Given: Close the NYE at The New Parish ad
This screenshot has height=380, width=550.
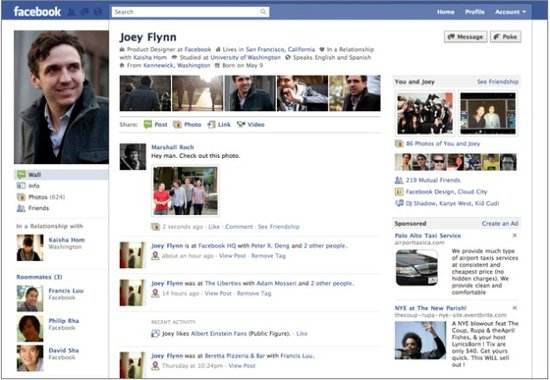Looking at the screenshot, I should pyautogui.click(x=515, y=308).
